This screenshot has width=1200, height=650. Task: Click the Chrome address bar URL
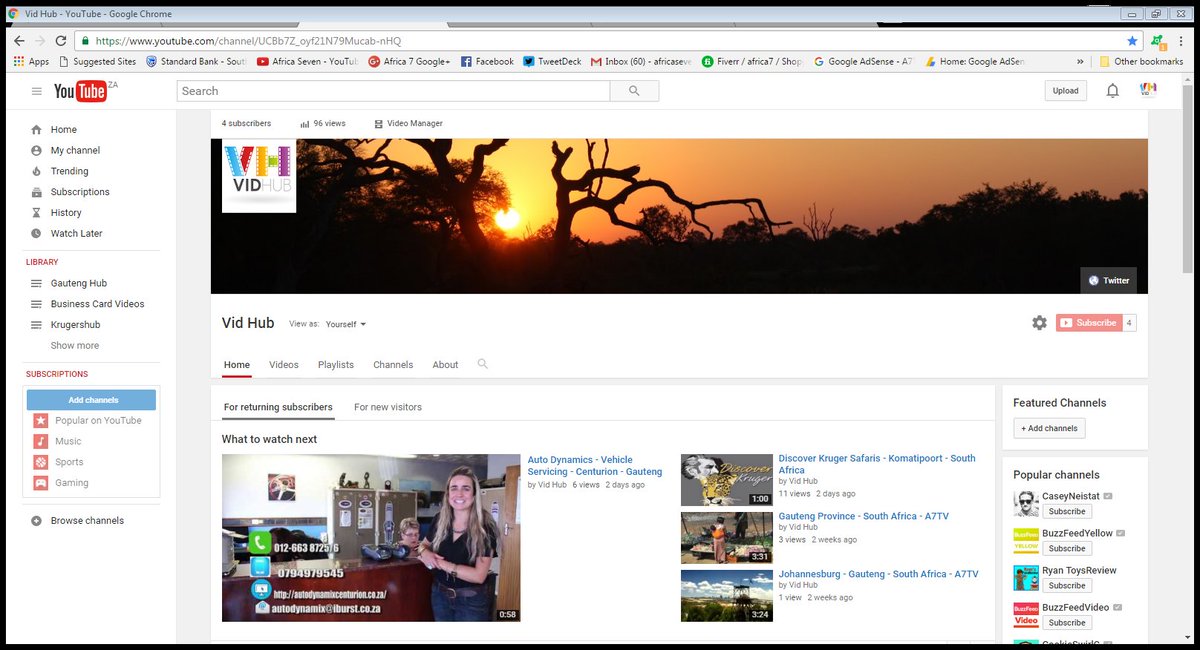tap(248, 41)
